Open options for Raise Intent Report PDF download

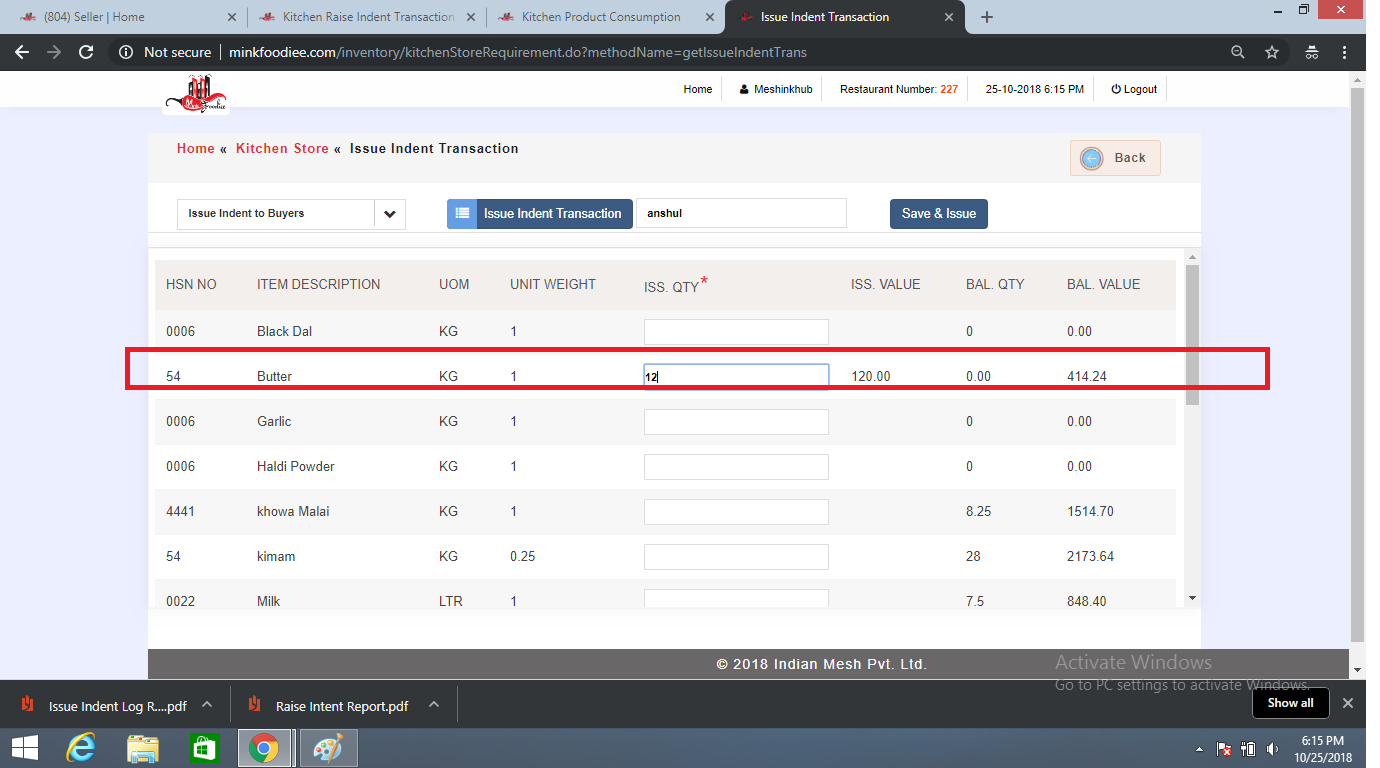pyautogui.click(x=434, y=704)
